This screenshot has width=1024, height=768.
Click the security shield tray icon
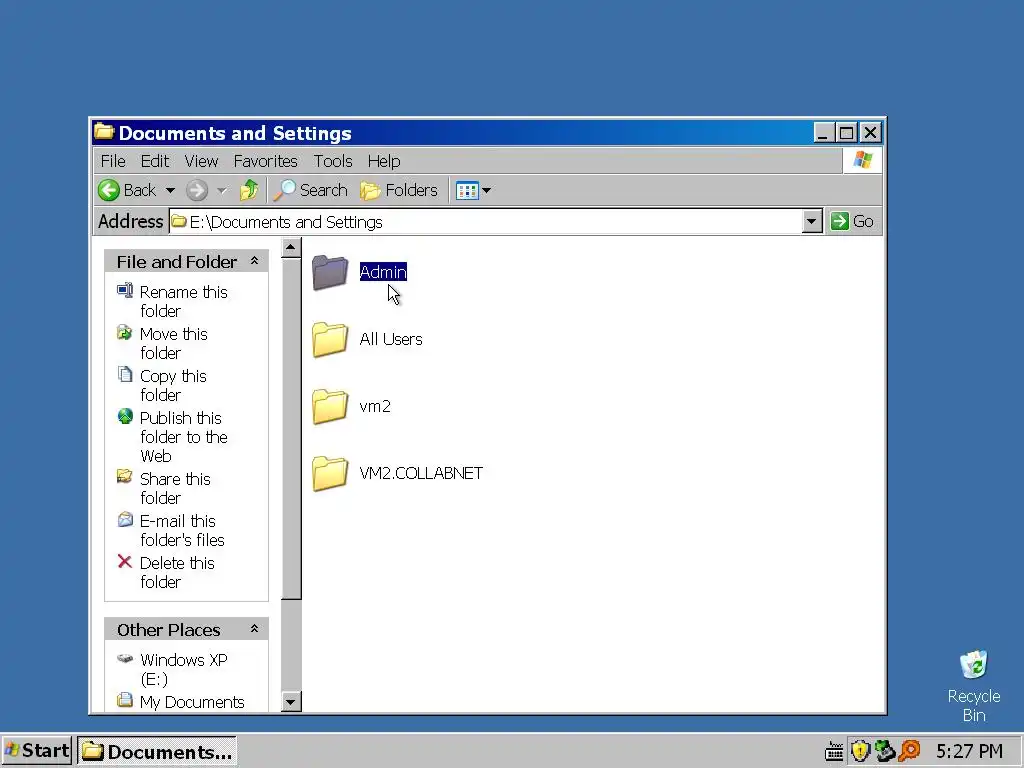(860, 752)
